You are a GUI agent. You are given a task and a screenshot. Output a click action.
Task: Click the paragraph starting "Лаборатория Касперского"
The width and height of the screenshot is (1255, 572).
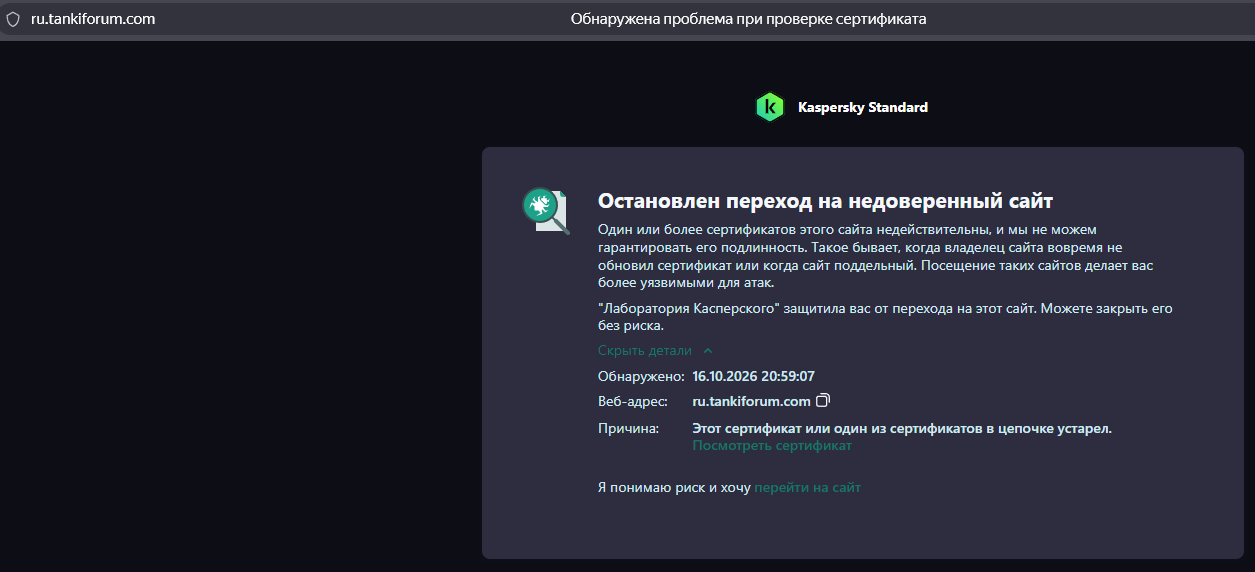pos(885,317)
